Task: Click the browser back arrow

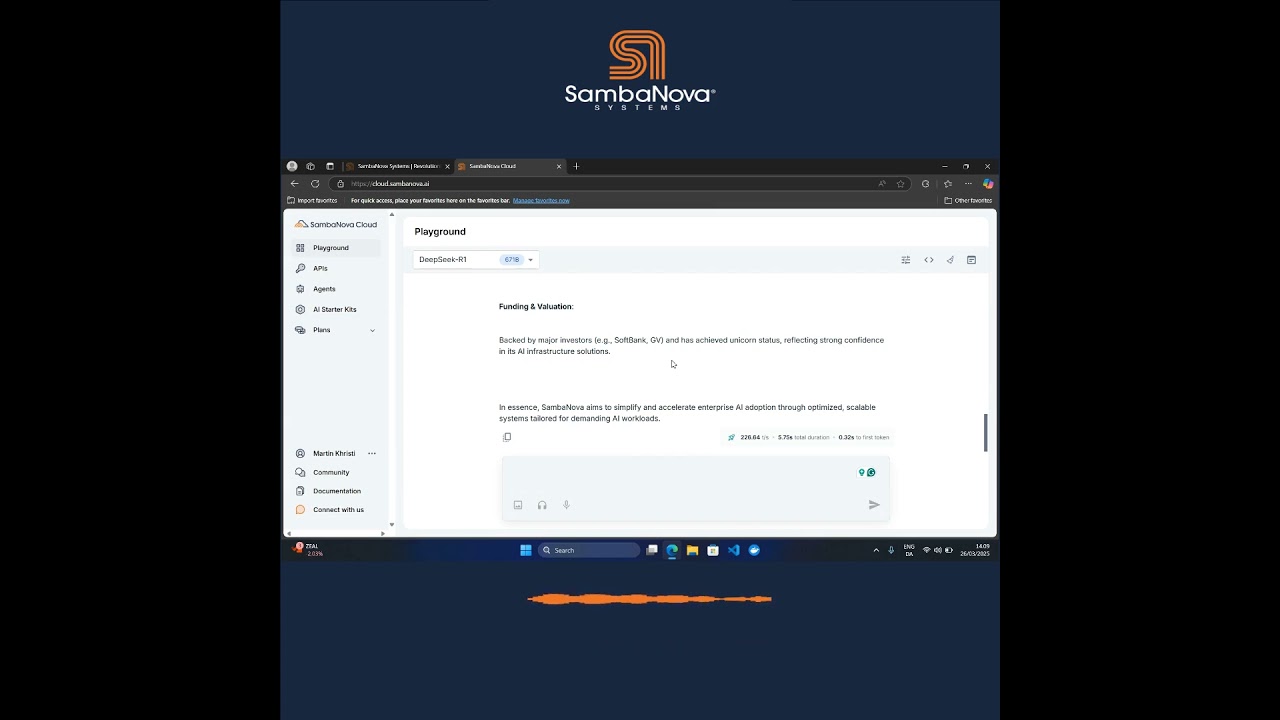Action: tap(294, 184)
